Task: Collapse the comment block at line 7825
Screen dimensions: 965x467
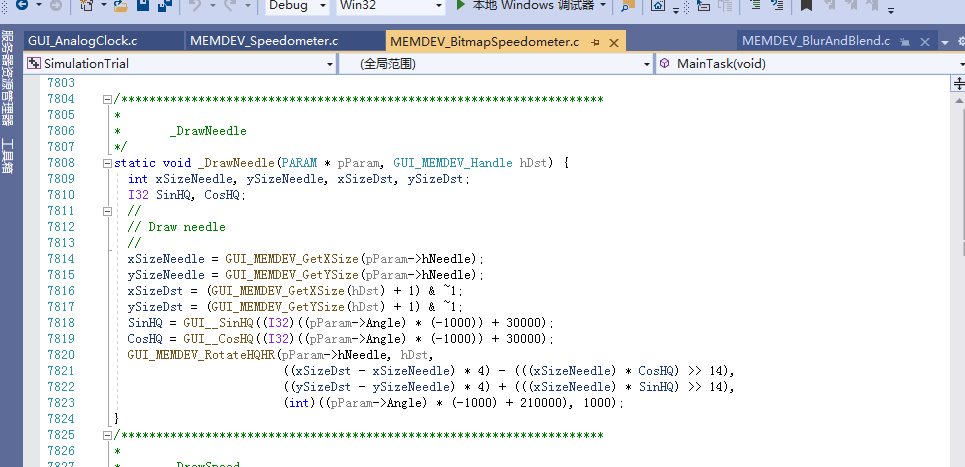Action: [x=107, y=435]
